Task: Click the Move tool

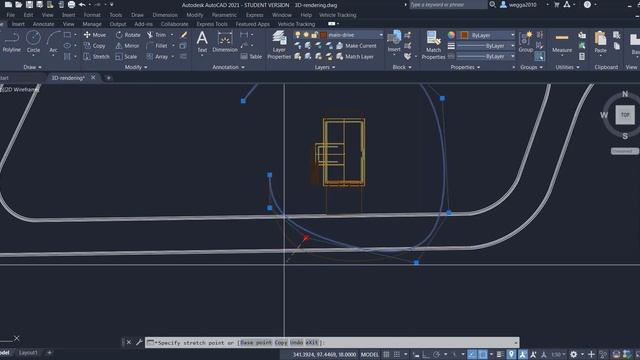Action: point(95,35)
